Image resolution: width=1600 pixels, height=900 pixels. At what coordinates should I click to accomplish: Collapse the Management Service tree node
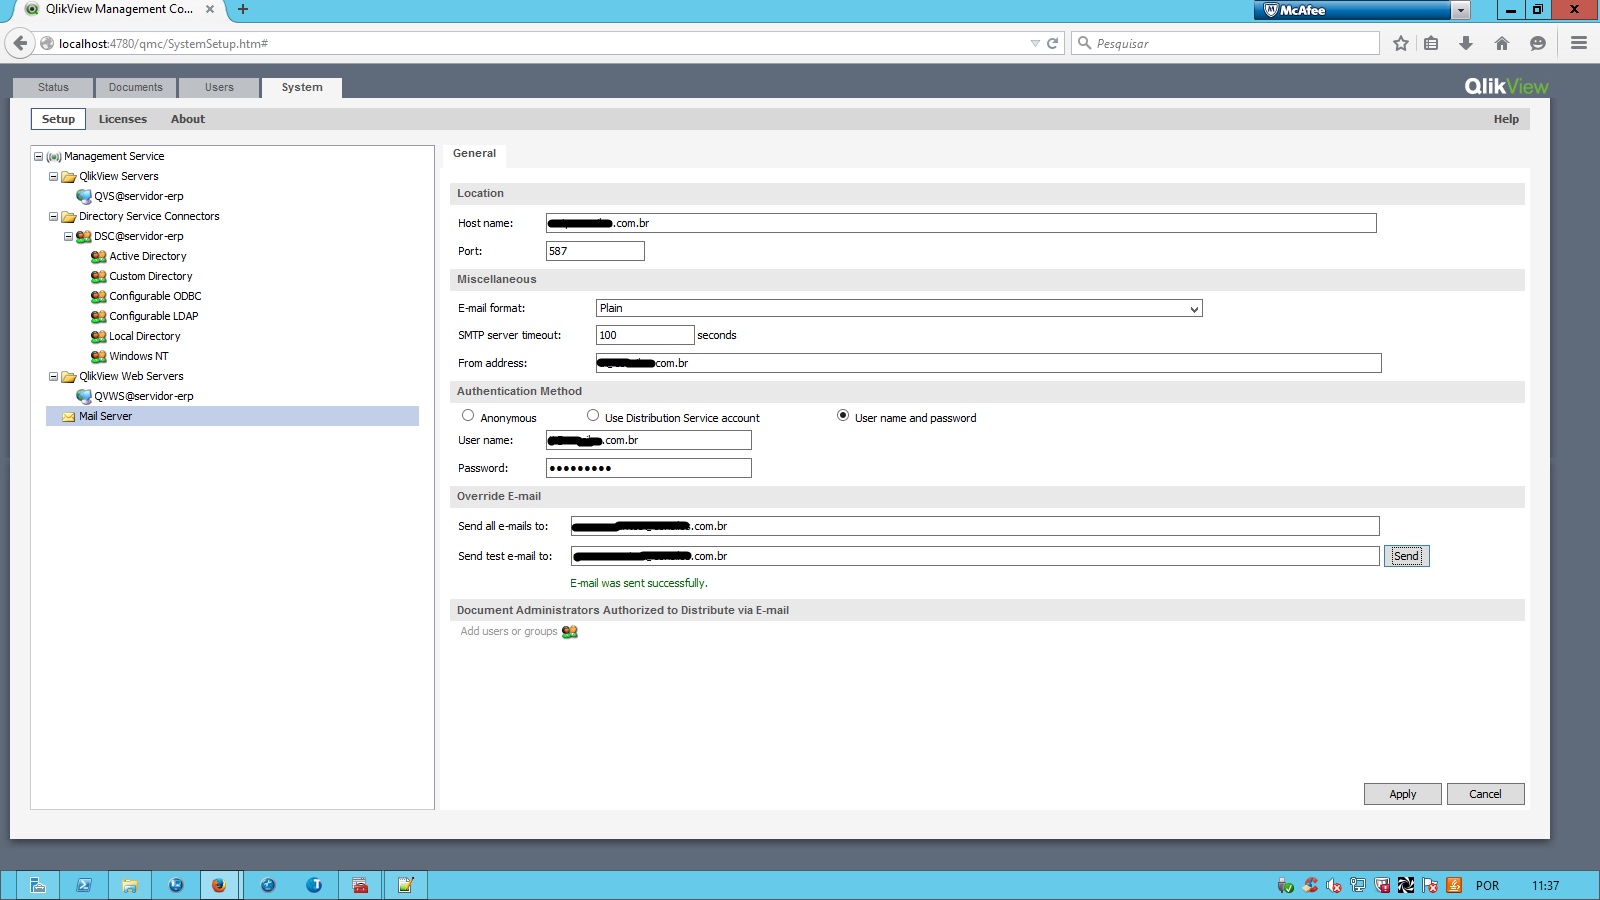tap(38, 156)
